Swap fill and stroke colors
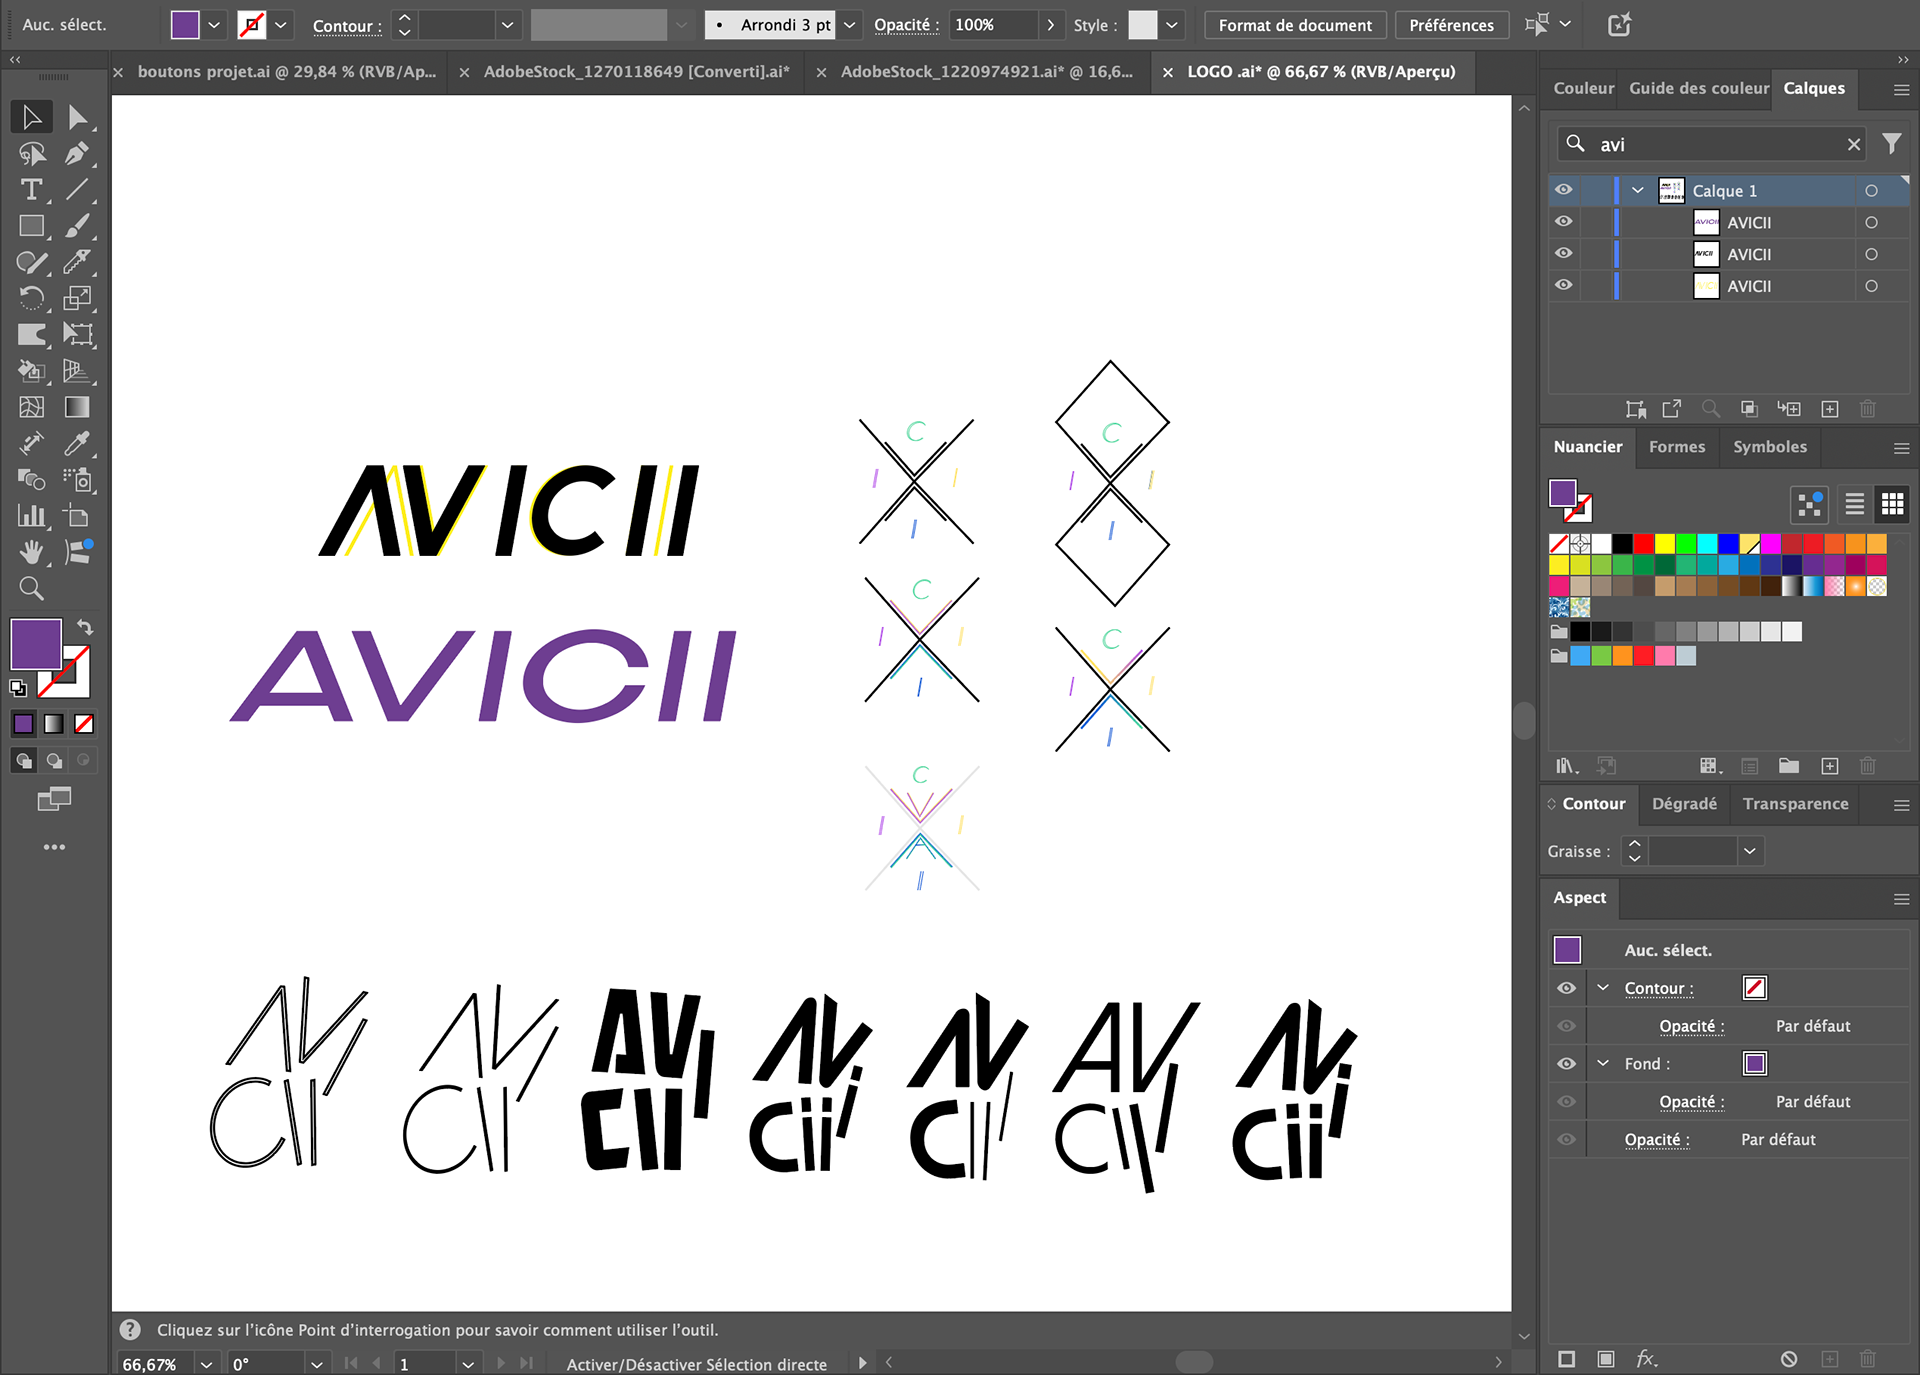1920x1375 pixels. pyautogui.click(x=85, y=627)
